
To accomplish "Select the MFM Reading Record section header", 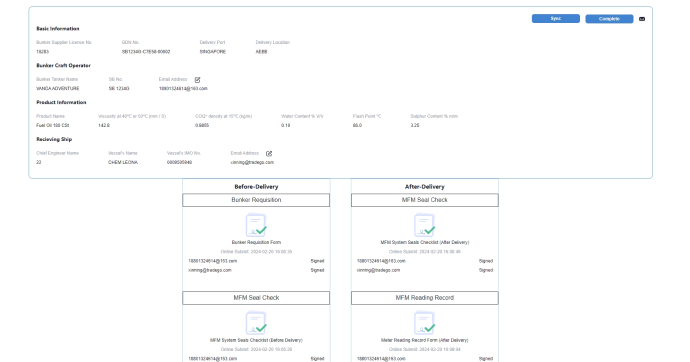I will coord(425,298).
